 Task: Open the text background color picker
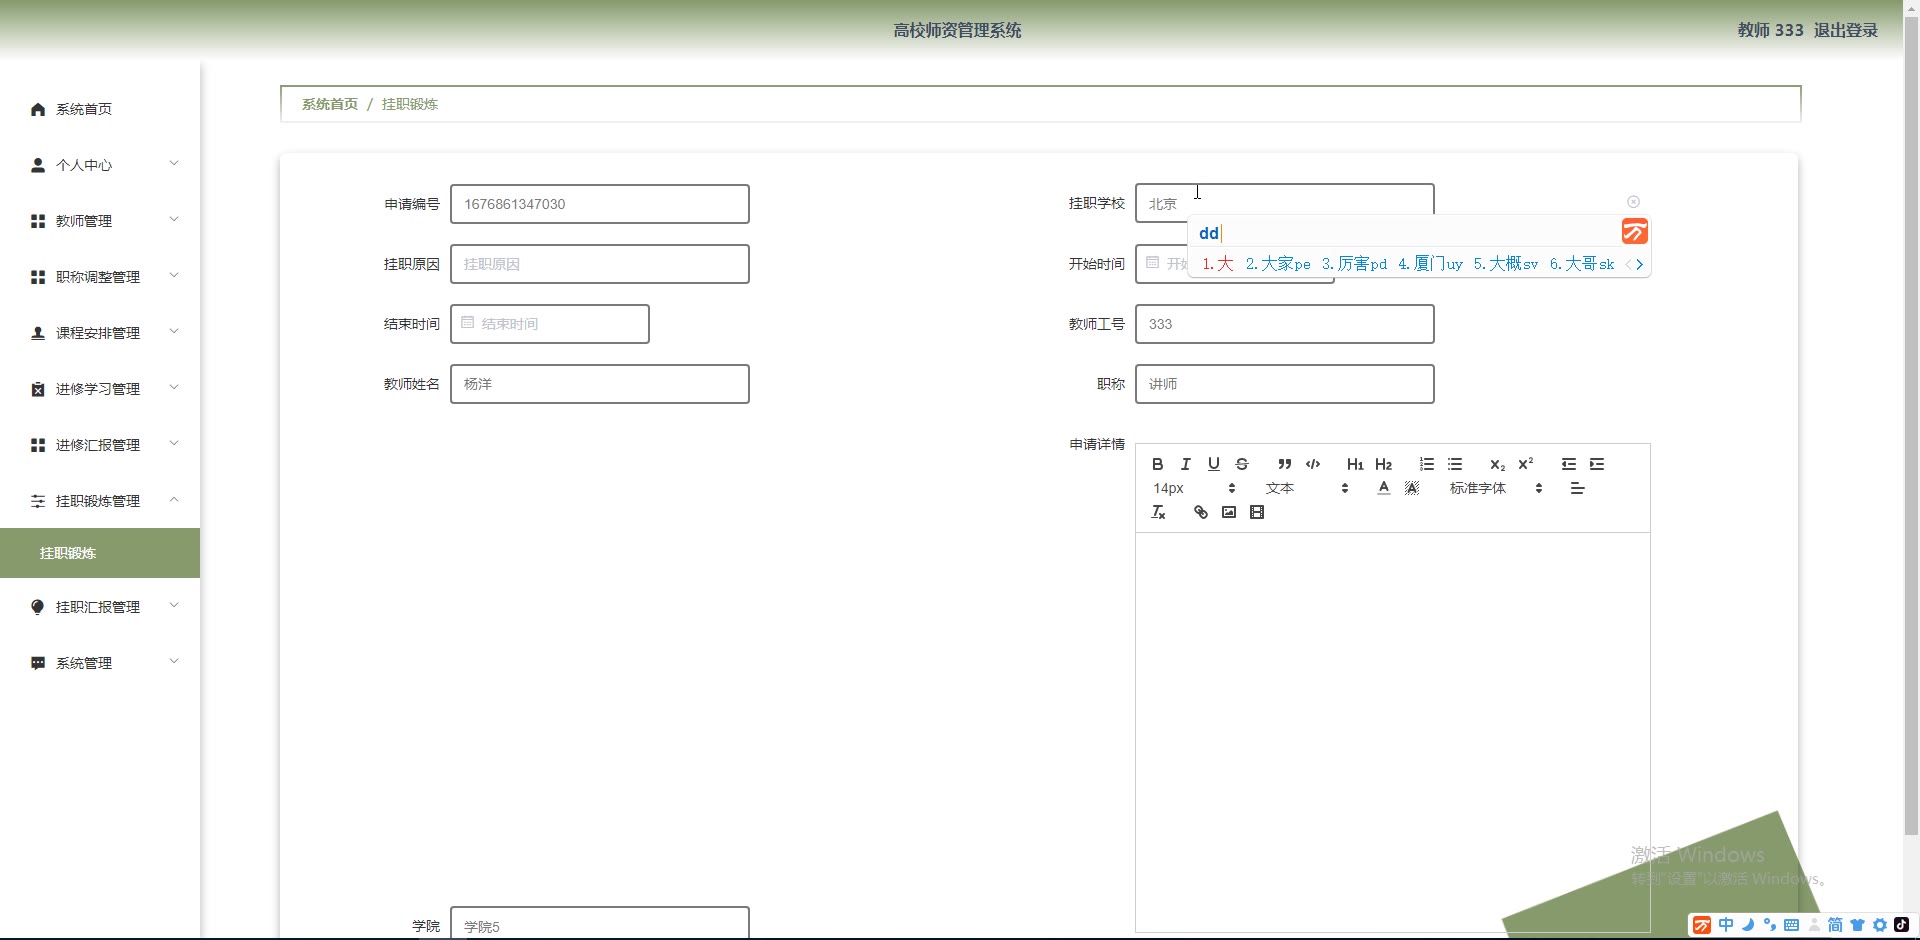point(1411,488)
